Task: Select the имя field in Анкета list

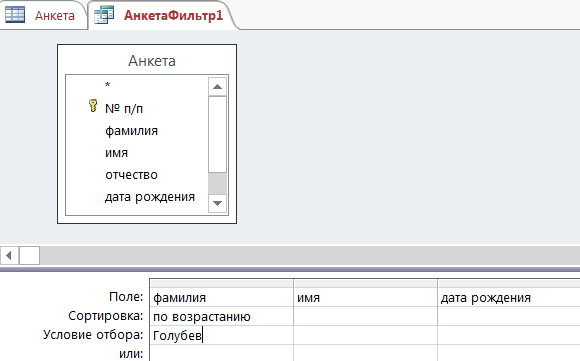Action: tap(116, 153)
